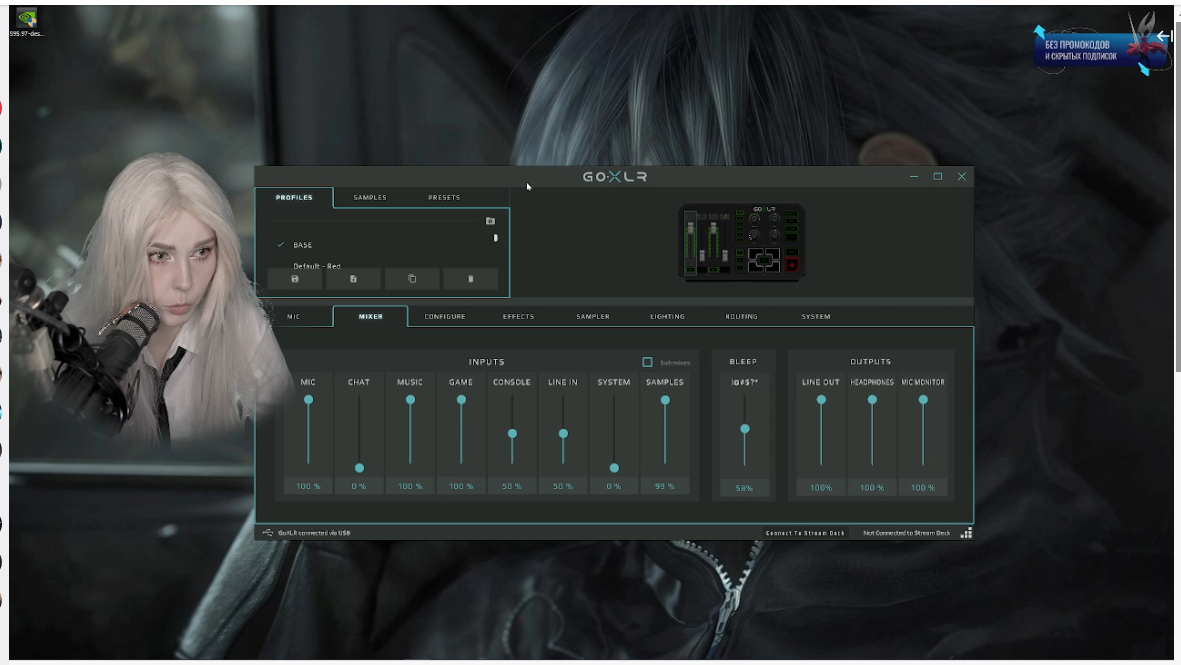The height and width of the screenshot is (665, 1181).
Task: Switch to the Presets tab
Action: tap(444, 197)
